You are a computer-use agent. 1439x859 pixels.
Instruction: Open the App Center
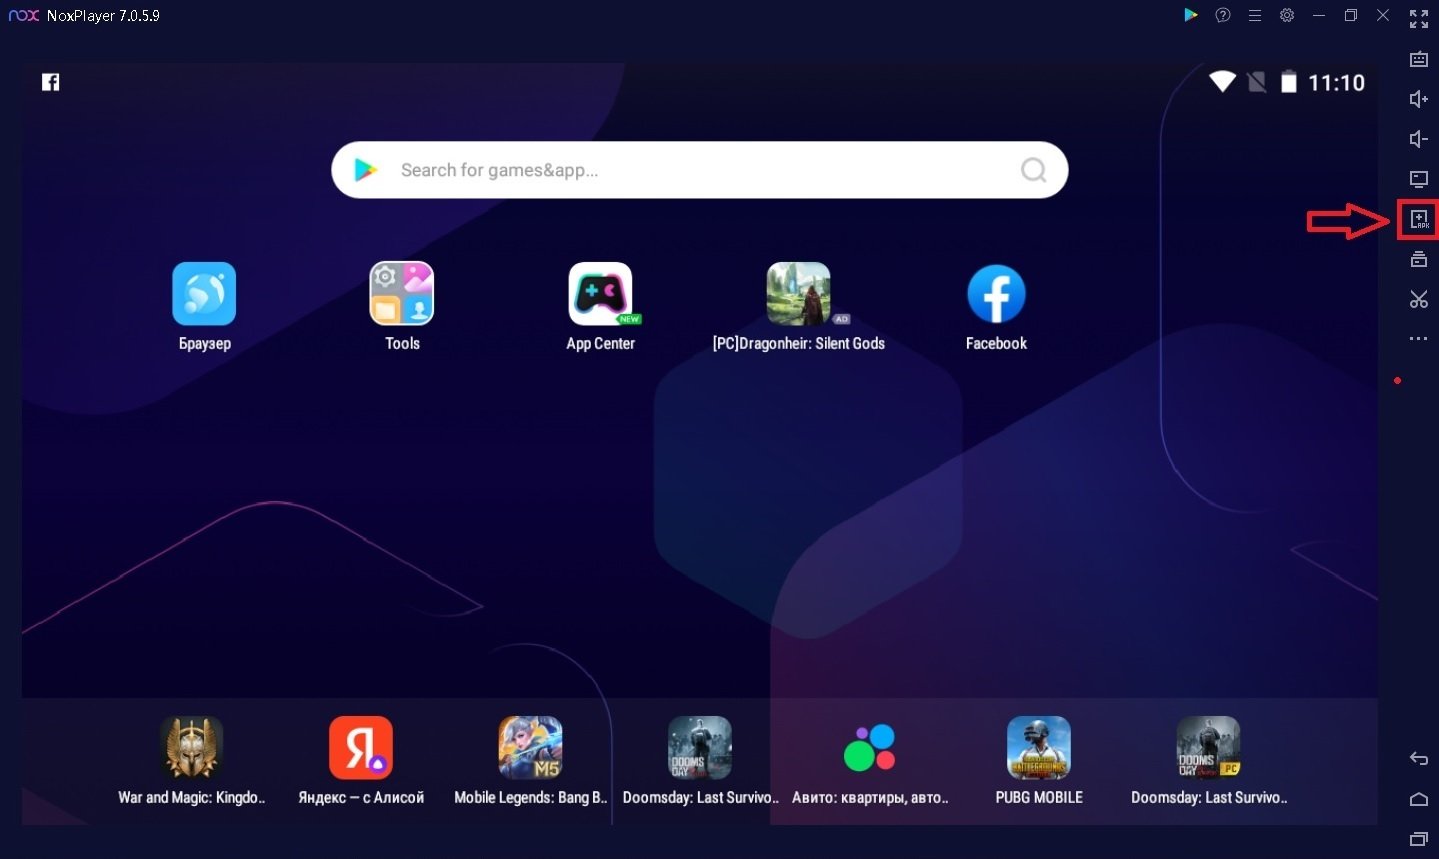pos(600,295)
